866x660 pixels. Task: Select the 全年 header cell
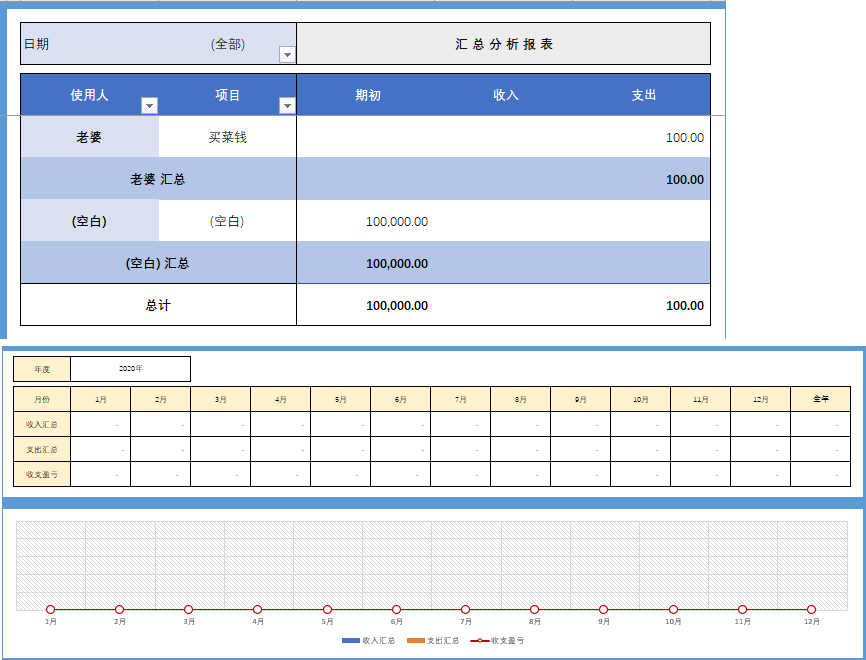point(821,399)
